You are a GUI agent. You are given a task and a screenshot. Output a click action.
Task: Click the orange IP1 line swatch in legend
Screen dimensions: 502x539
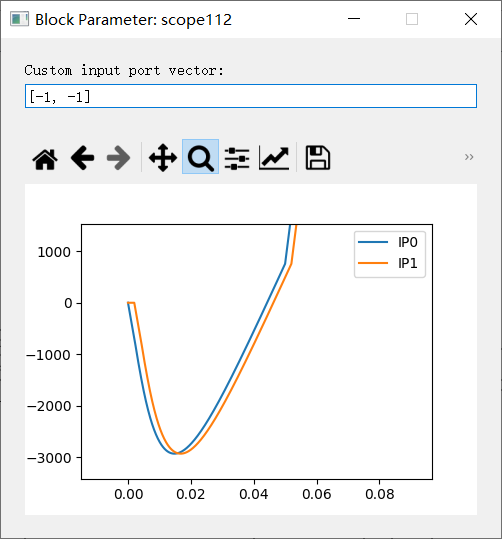[x=373, y=263]
